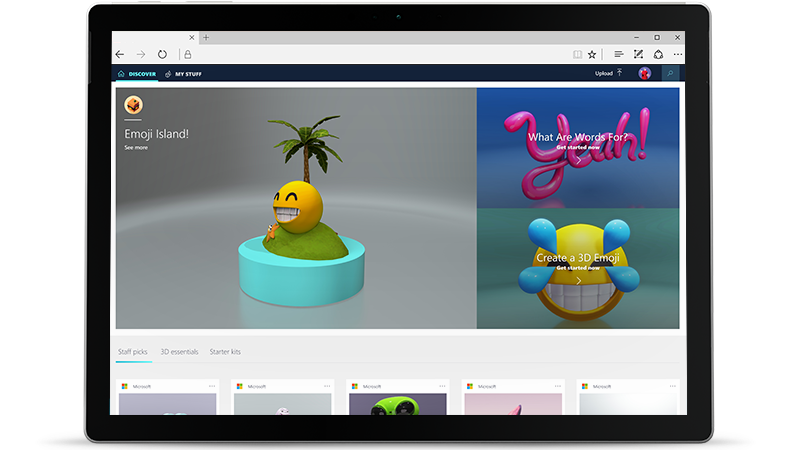Refresh the page with reload icon
The width and height of the screenshot is (800, 450).
pyautogui.click(x=162, y=54)
